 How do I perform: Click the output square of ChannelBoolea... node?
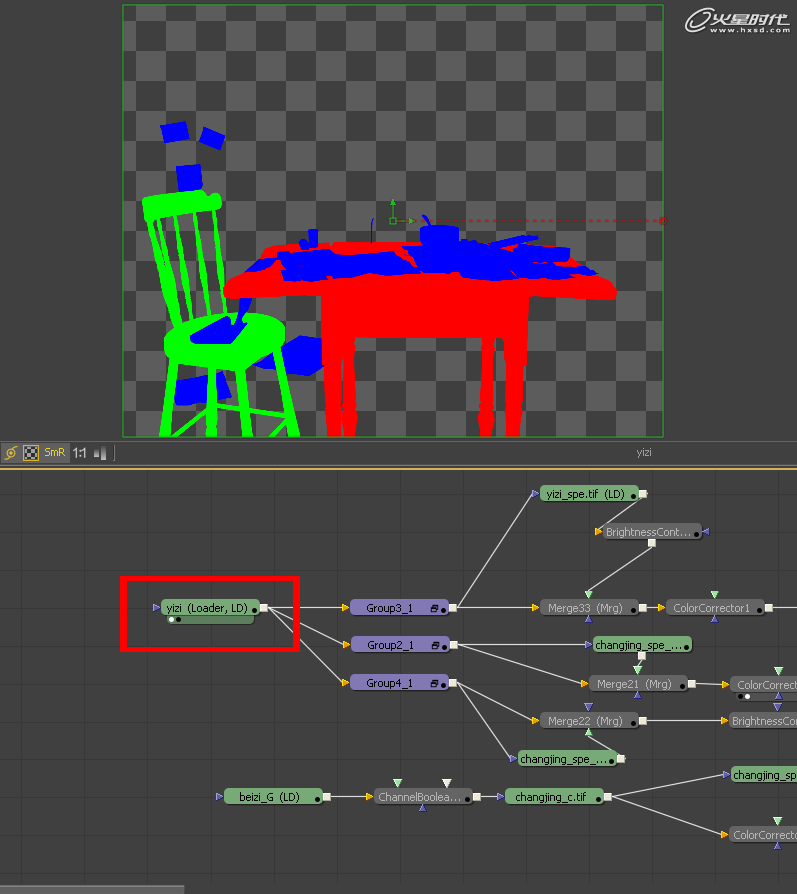pos(477,797)
